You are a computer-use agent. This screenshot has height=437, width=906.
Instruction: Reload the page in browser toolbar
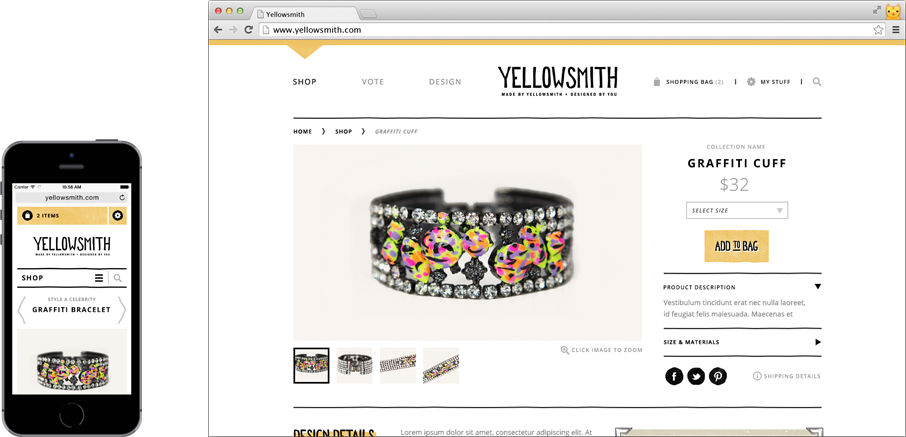pyautogui.click(x=248, y=29)
